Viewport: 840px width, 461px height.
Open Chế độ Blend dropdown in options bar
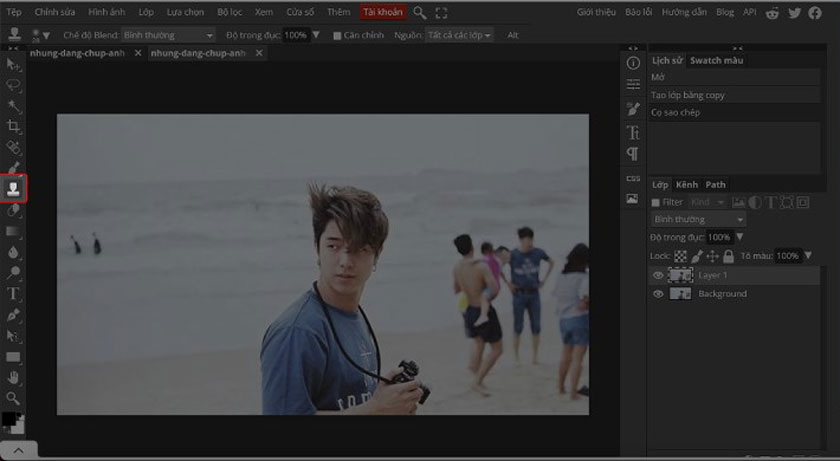(x=168, y=35)
